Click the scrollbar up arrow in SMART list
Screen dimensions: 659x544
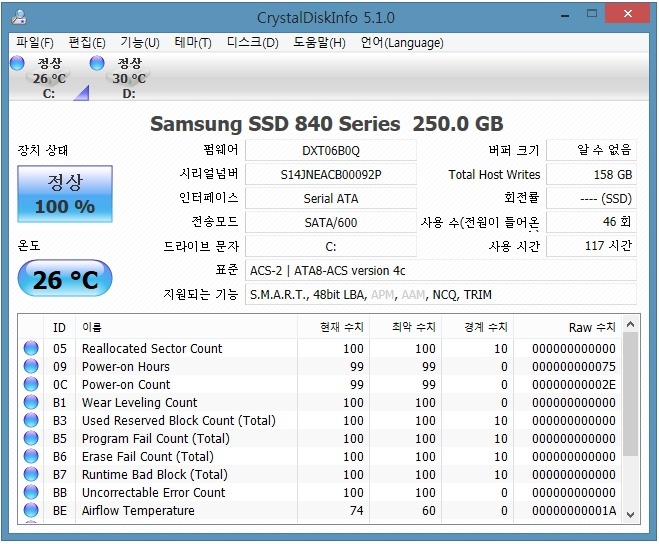pos(630,324)
